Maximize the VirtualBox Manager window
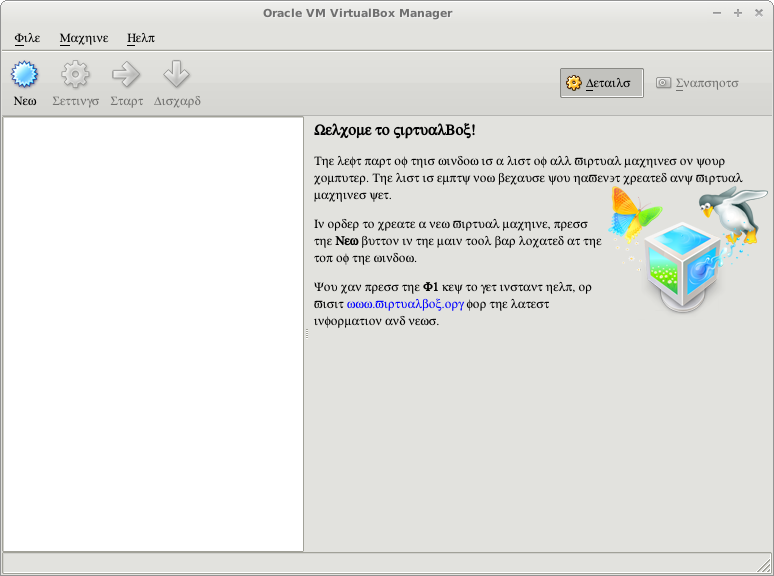This screenshot has height=576, width=774. coord(737,13)
